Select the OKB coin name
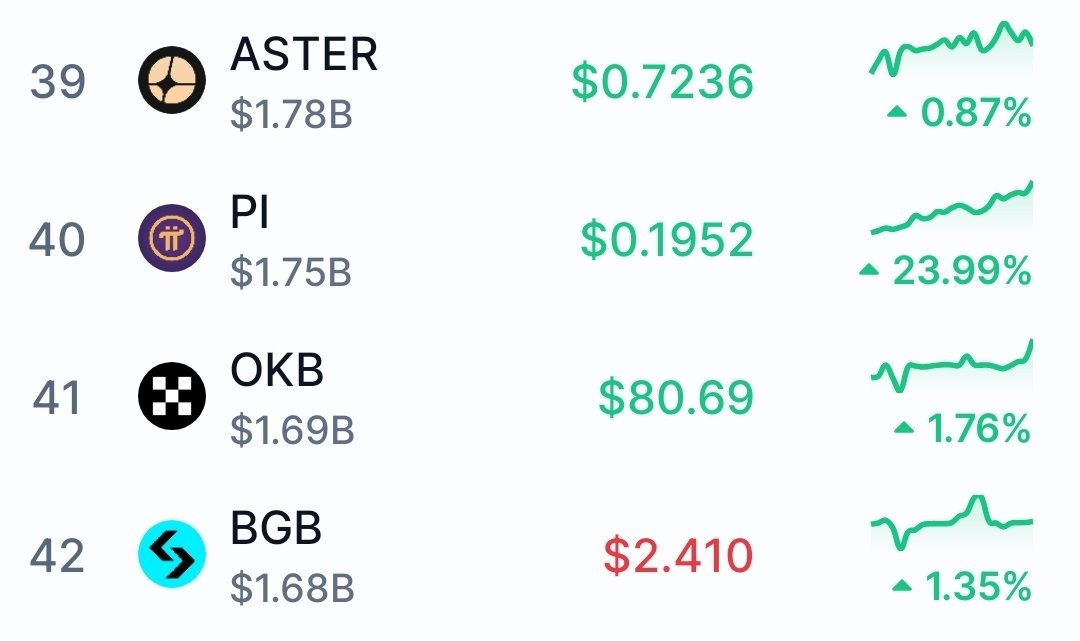The width and height of the screenshot is (1080, 641). click(277, 370)
